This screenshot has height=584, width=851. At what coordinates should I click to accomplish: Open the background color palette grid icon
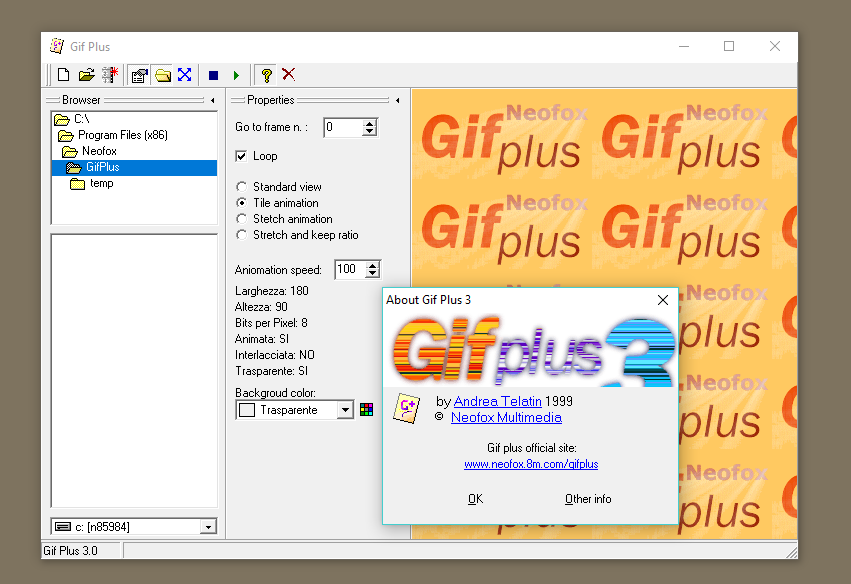click(366, 410)
